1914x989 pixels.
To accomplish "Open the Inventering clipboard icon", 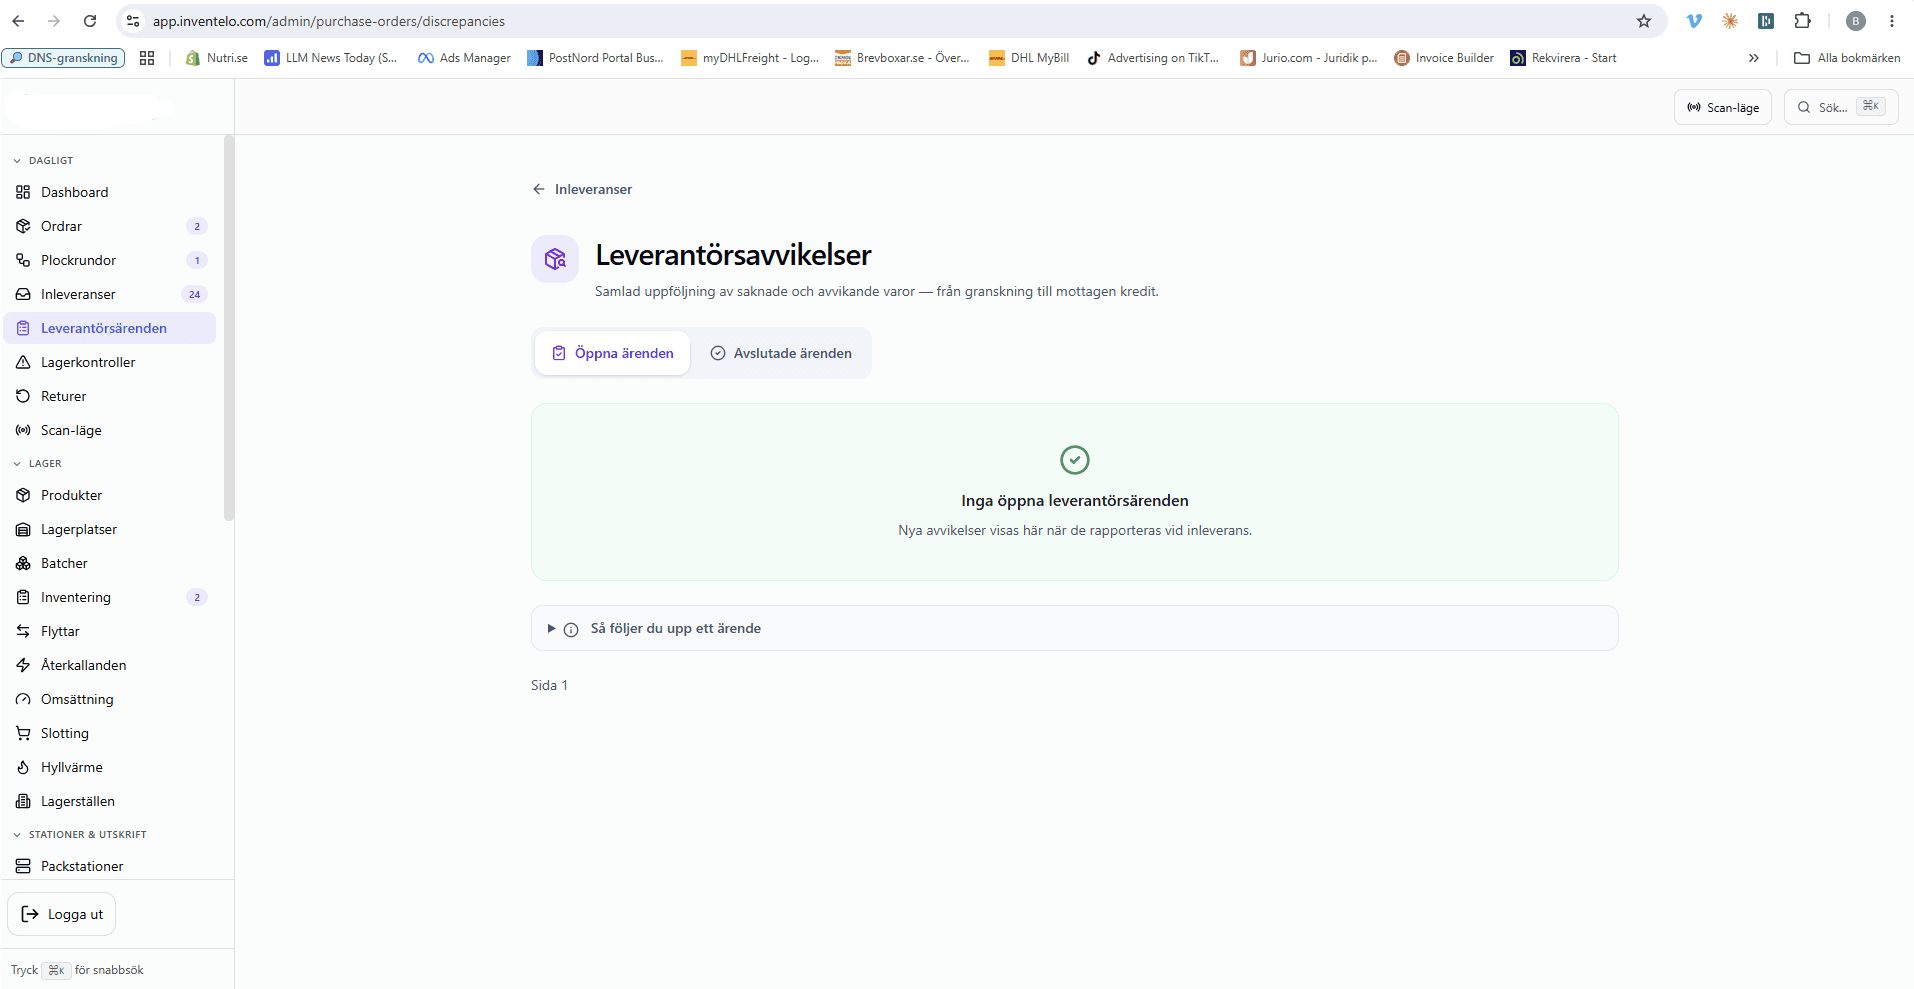I will (23, 597).
